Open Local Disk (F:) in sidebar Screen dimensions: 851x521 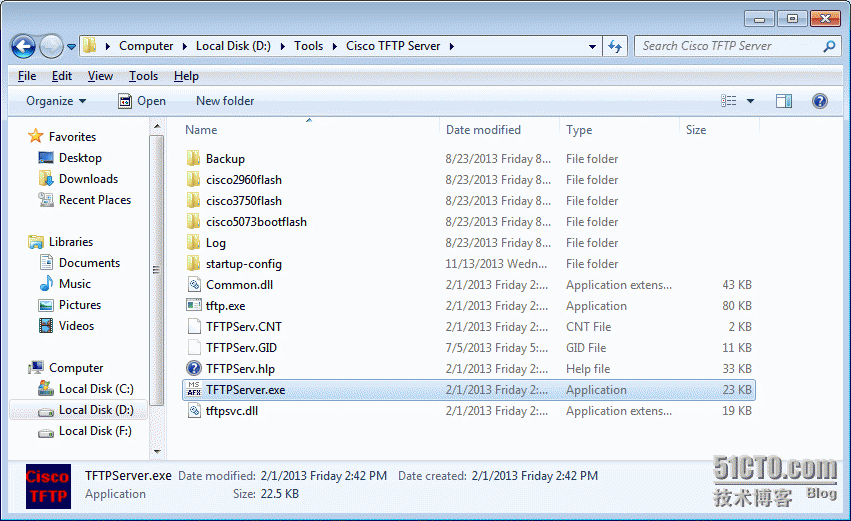click(95, 431)
